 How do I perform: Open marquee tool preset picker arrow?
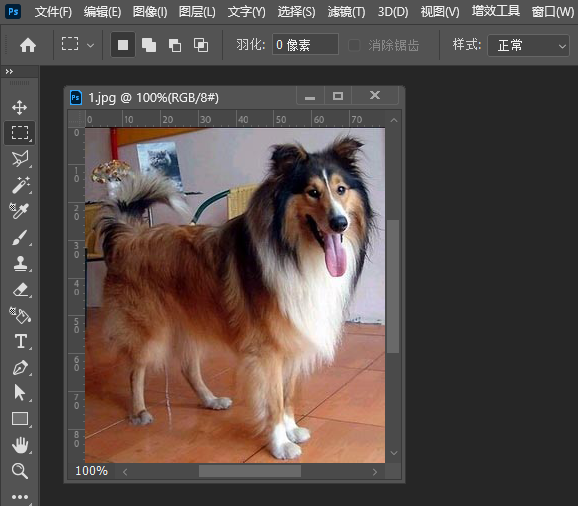pyautogui.click(x=90, y=46)
